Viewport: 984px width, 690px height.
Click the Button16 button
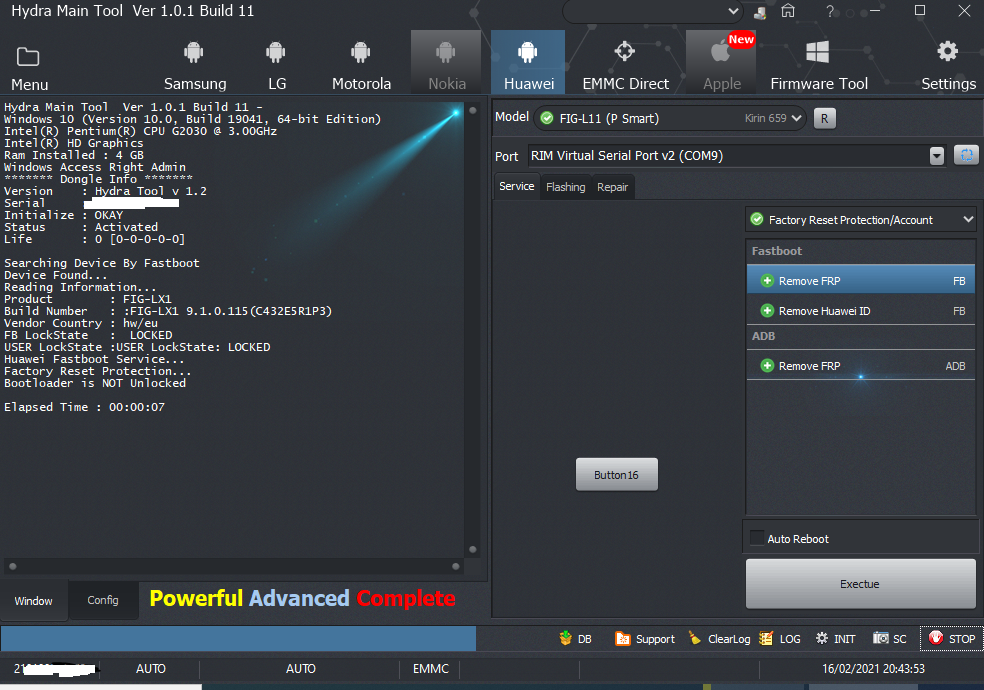coord(617,474)
